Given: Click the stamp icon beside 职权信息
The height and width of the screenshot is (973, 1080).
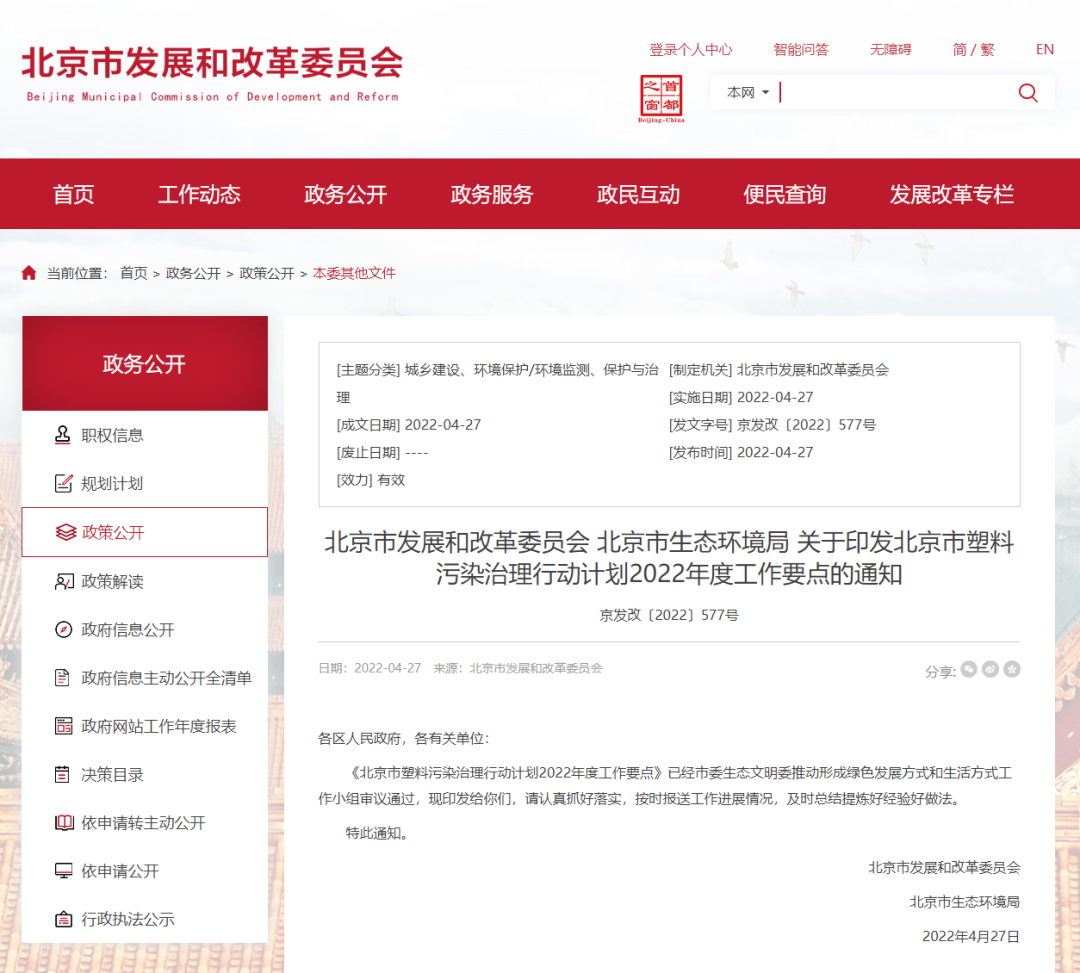Looking at the screenshot, I should tap(64, 435).
